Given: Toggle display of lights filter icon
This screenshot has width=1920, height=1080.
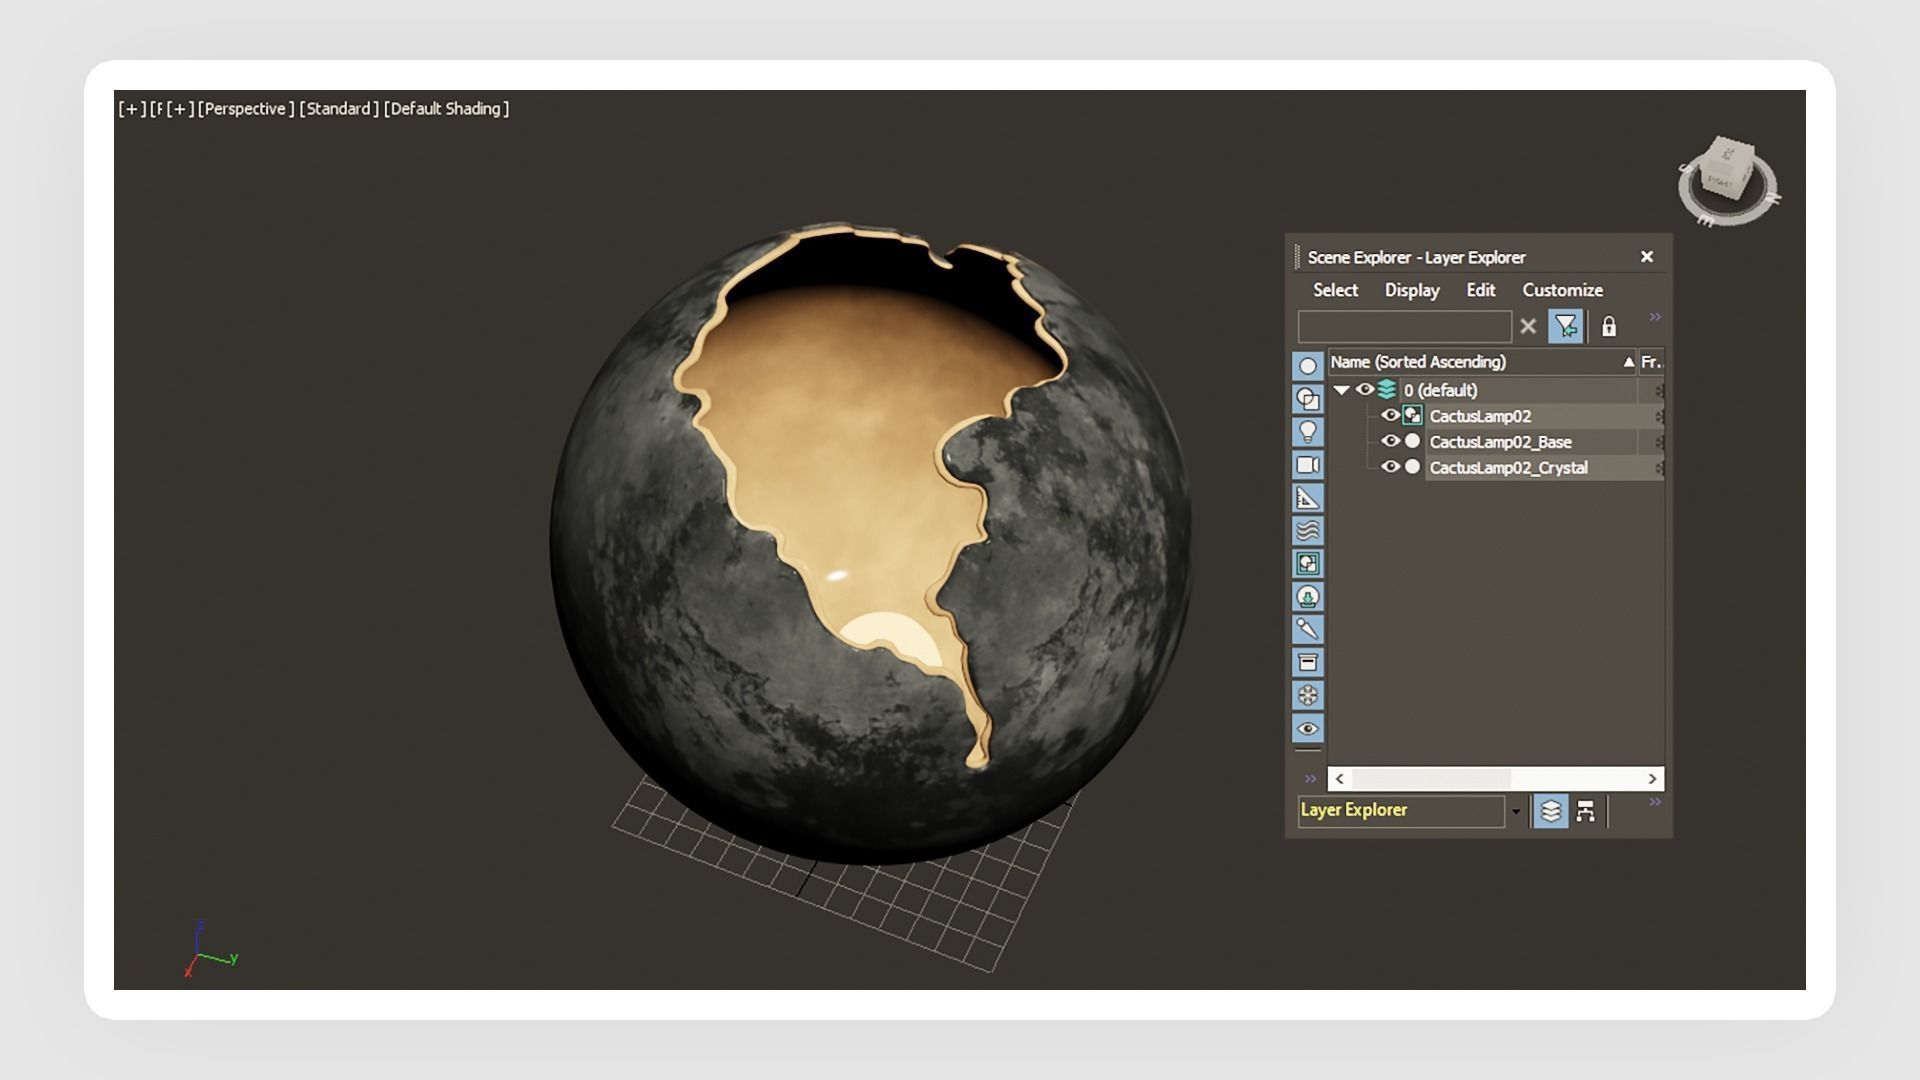Looking at the screenshot, I should (1307, 432).
